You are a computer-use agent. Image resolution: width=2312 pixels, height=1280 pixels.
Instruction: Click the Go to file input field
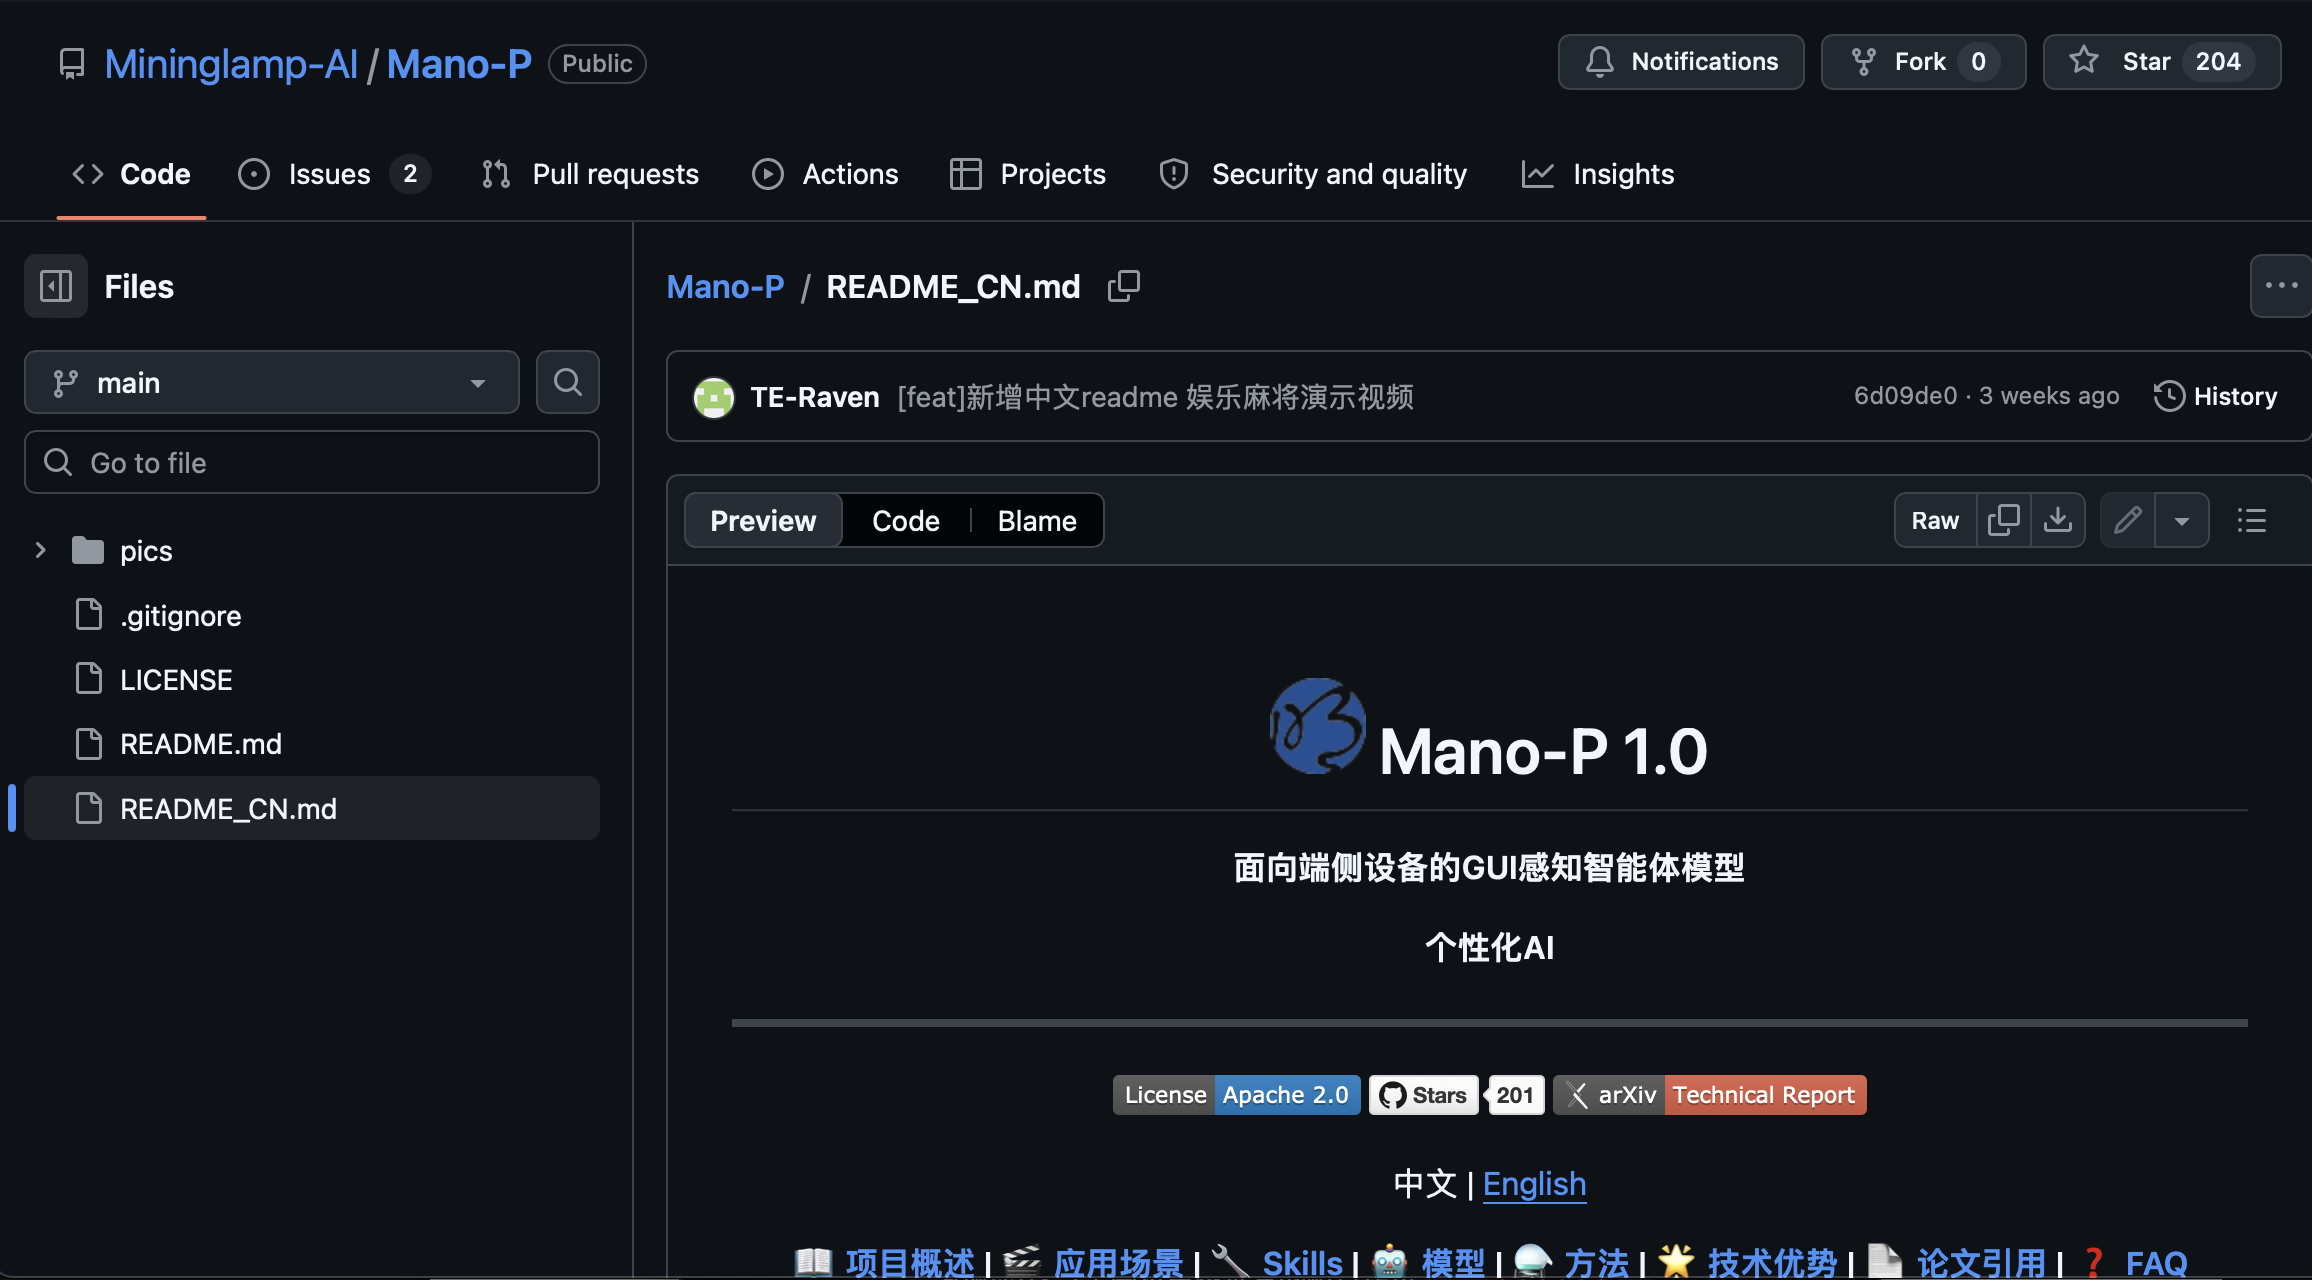[311, 462]
